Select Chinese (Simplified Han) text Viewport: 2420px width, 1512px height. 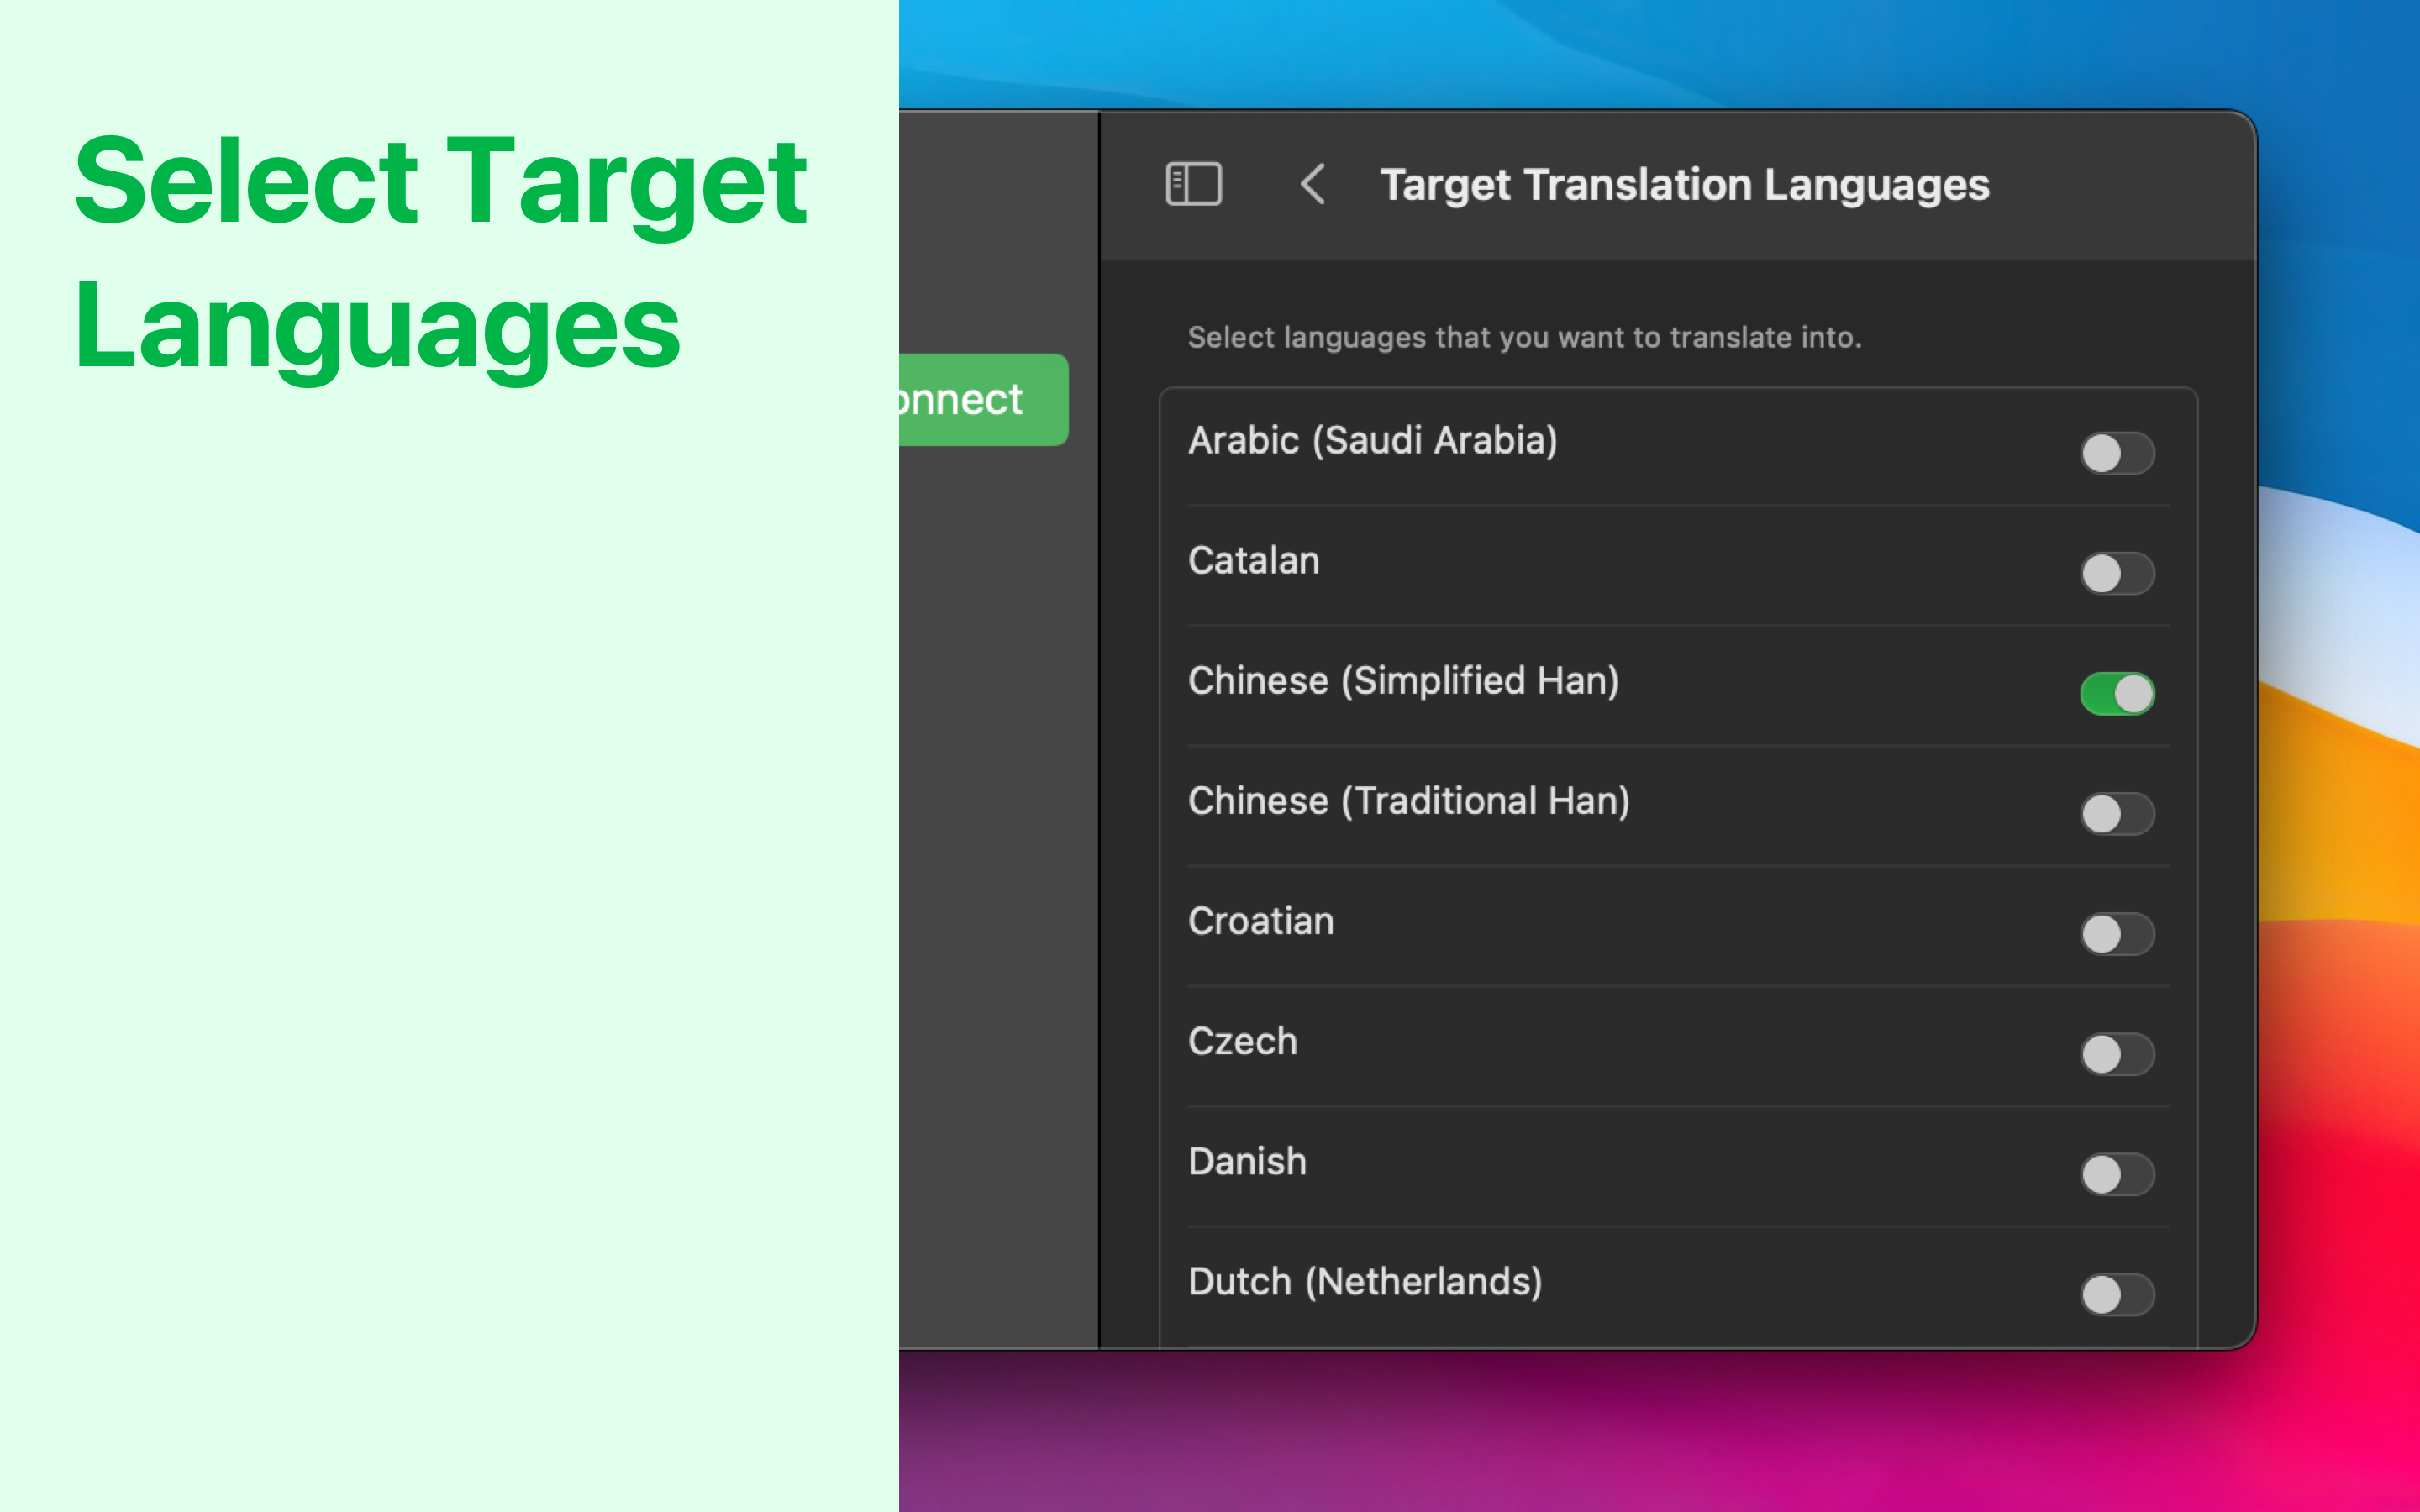tap(1403, 681)
